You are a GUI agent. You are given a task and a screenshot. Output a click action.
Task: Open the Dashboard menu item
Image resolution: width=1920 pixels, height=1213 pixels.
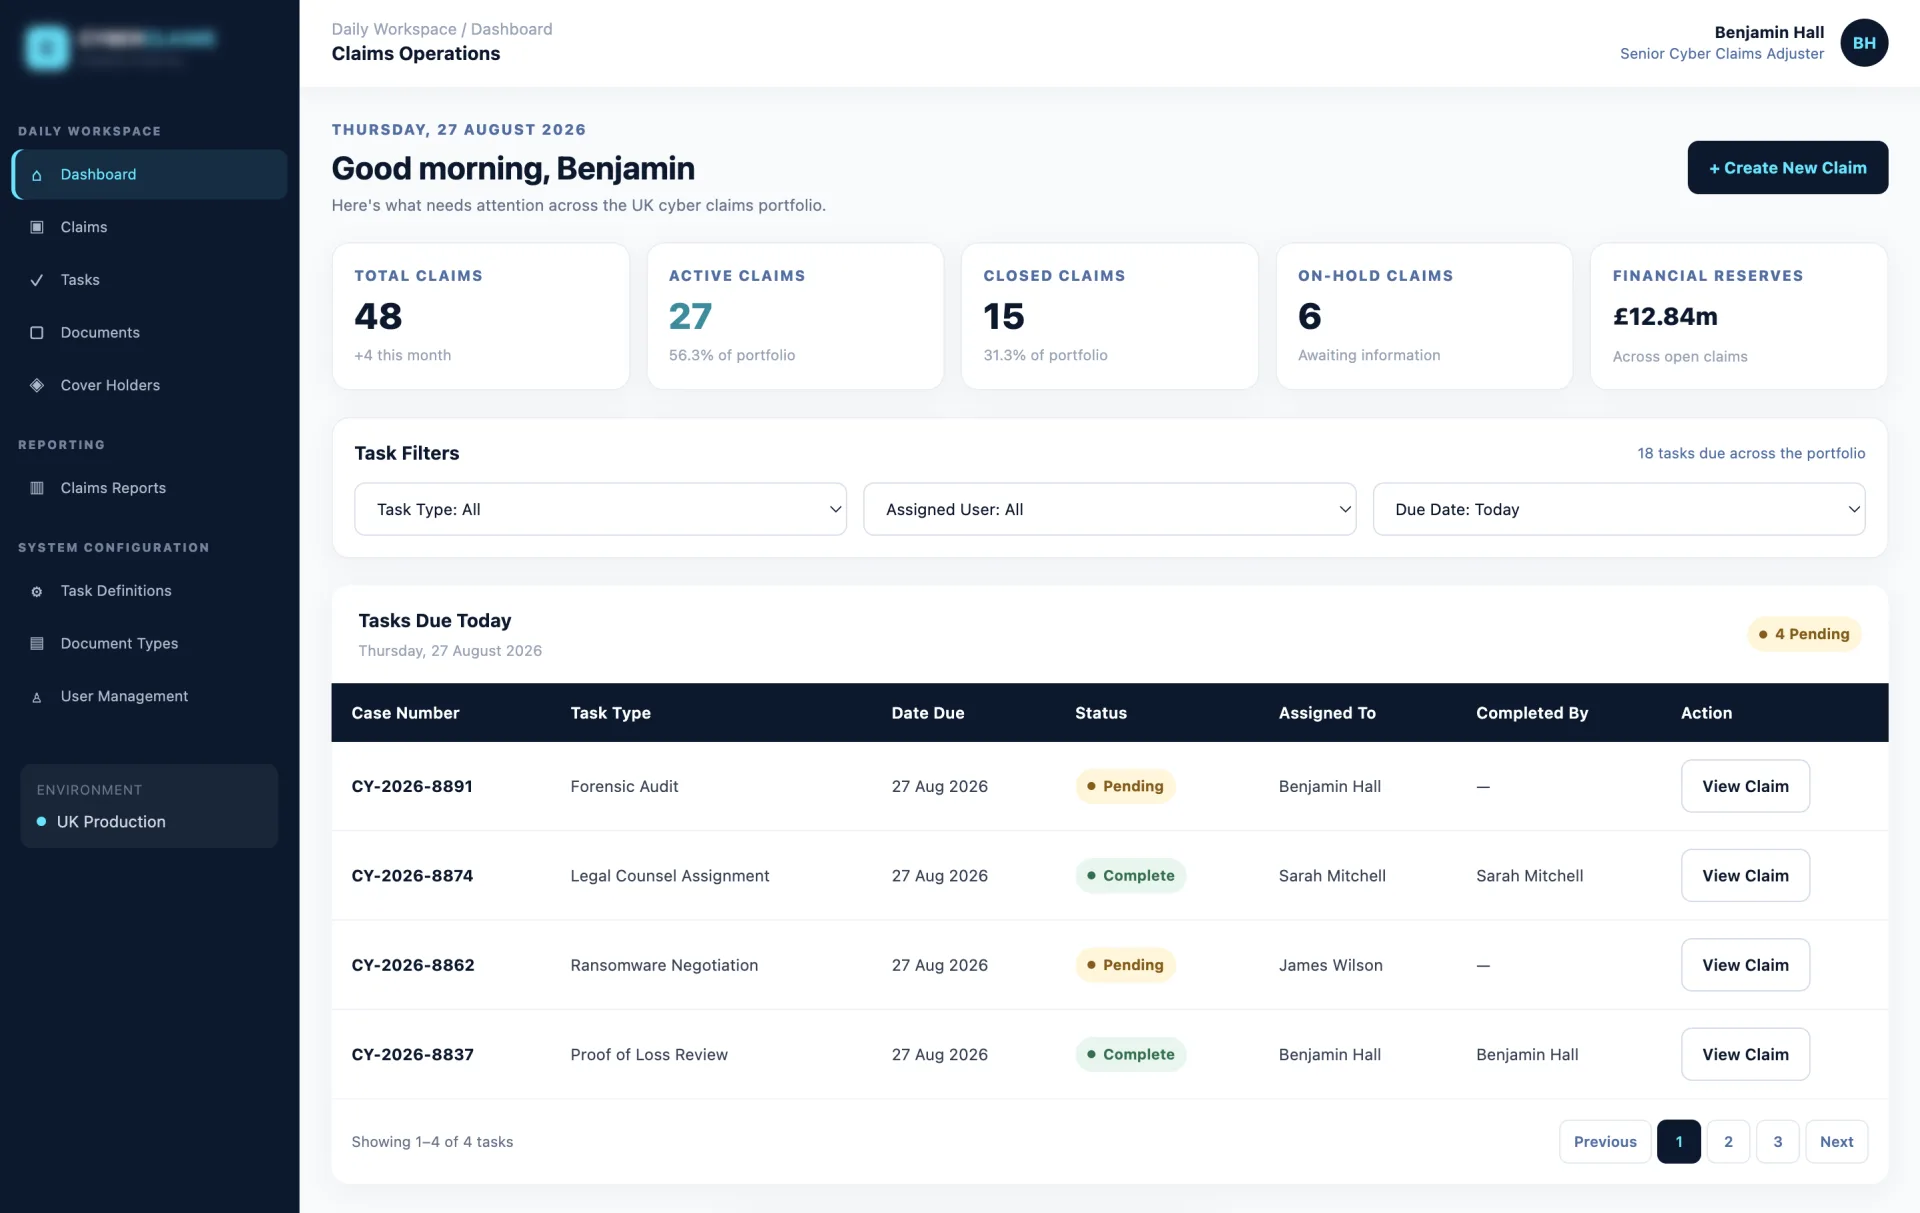(x=150, y=174)
